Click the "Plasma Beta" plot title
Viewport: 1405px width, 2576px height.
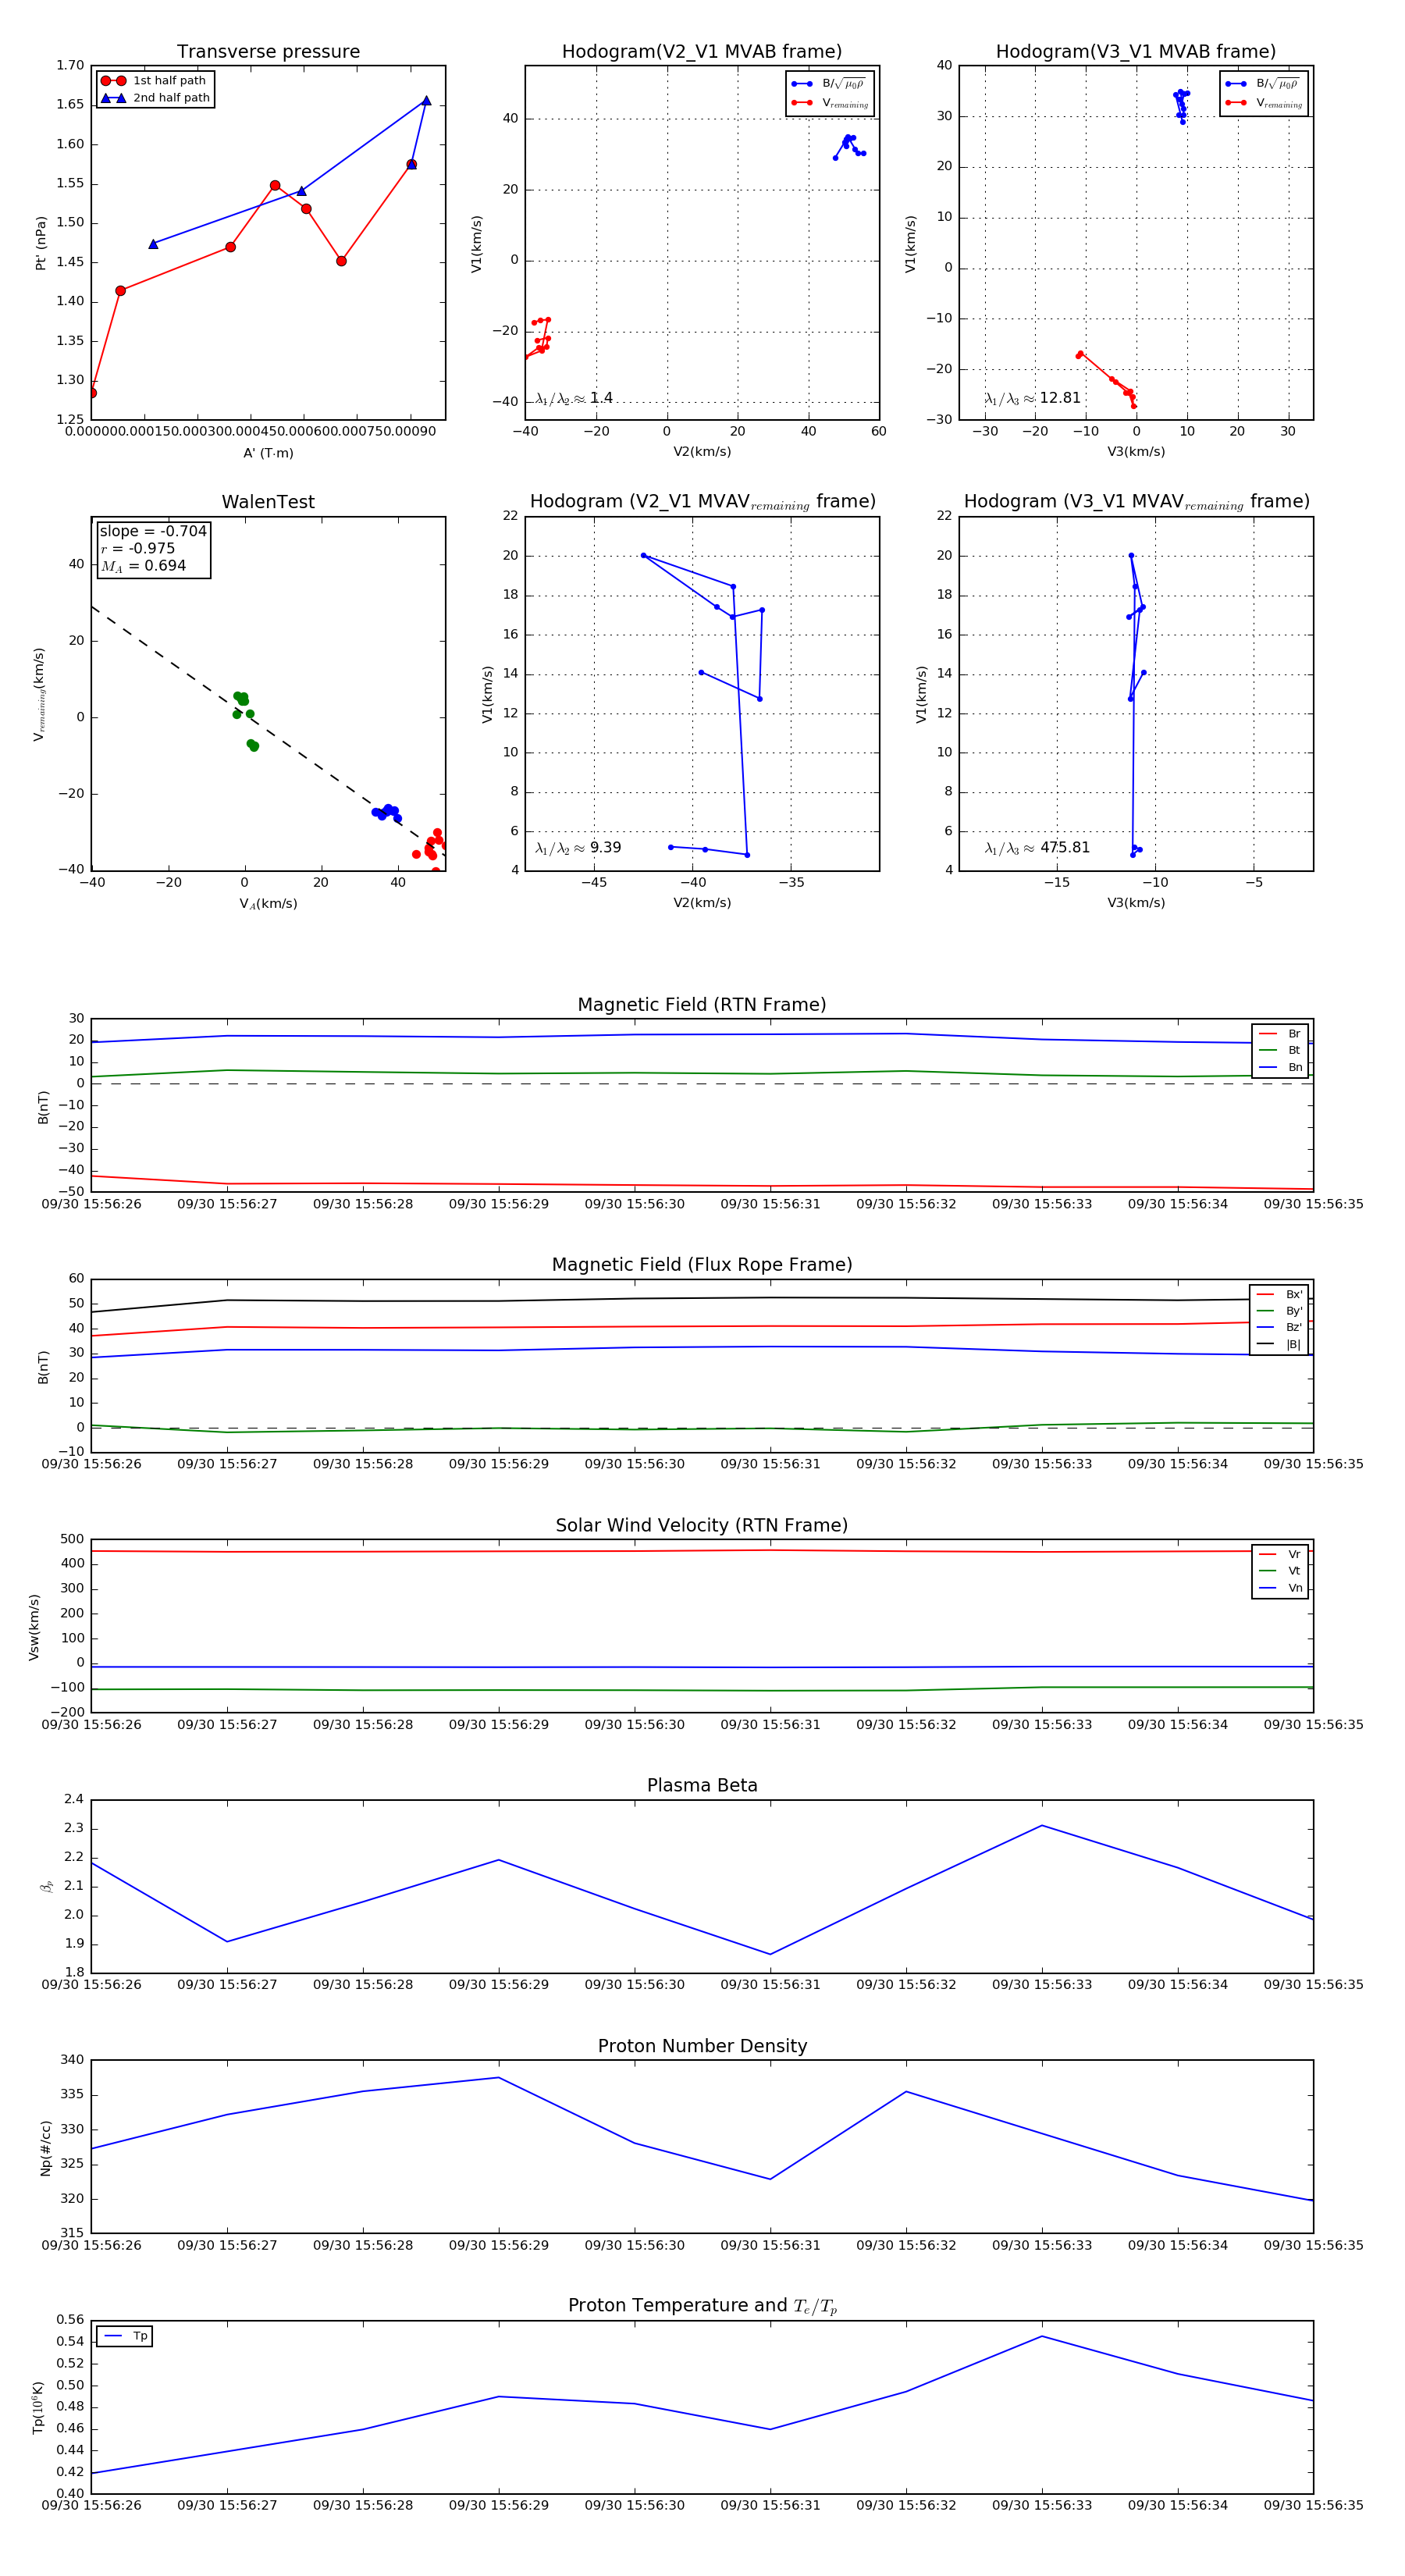702,1786
